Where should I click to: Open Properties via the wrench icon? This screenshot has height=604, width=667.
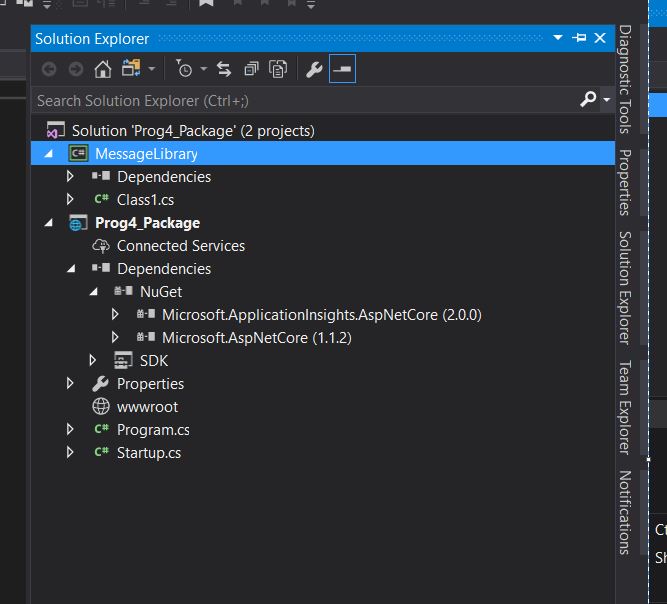coord(314,69)
